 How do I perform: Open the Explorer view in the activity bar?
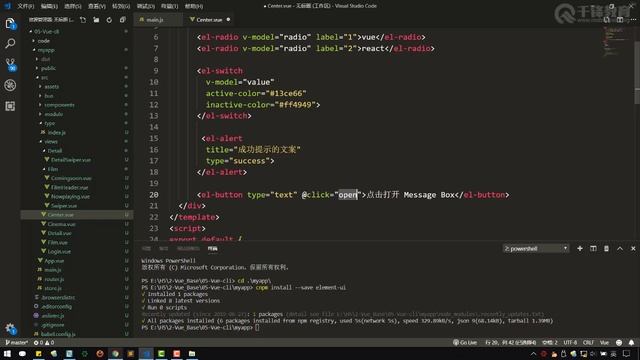click(x=10, y=24)
